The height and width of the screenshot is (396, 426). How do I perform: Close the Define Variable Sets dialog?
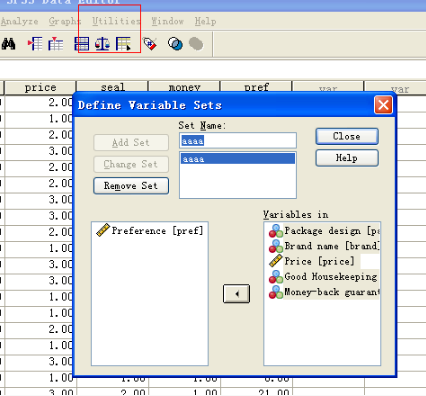[383, 105]
